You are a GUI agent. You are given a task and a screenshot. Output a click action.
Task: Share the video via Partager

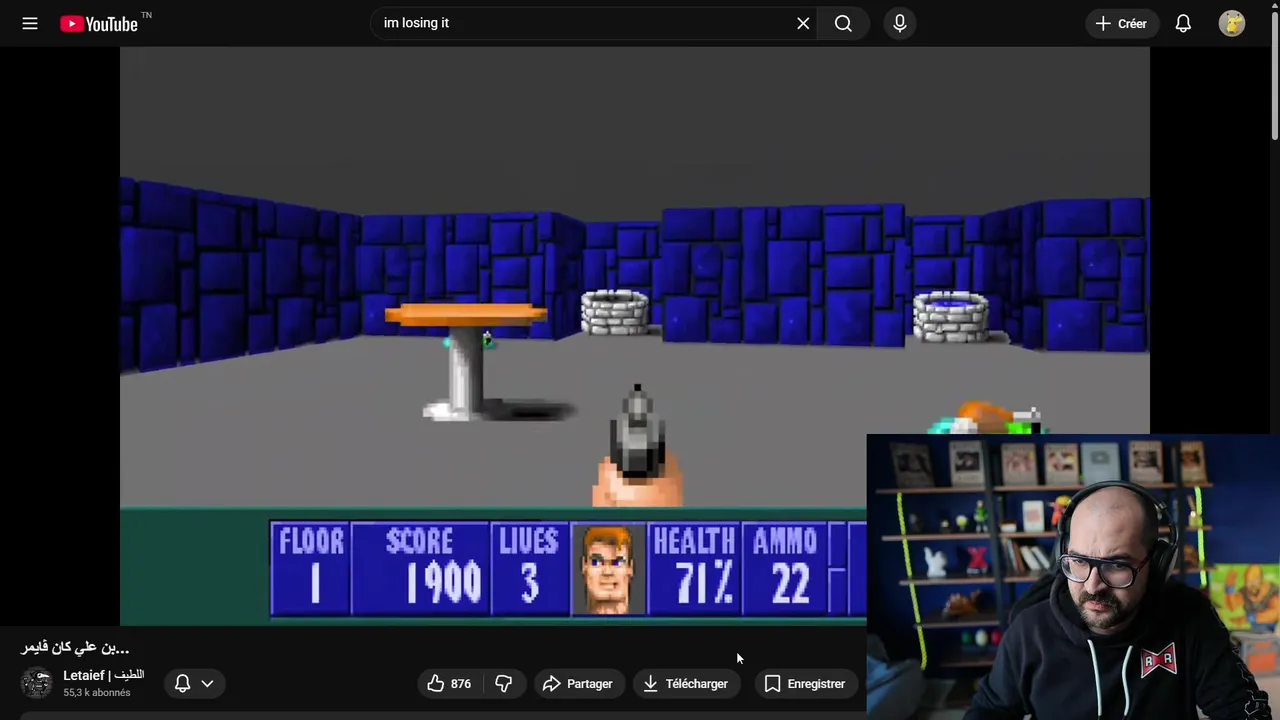coord(578,683)
